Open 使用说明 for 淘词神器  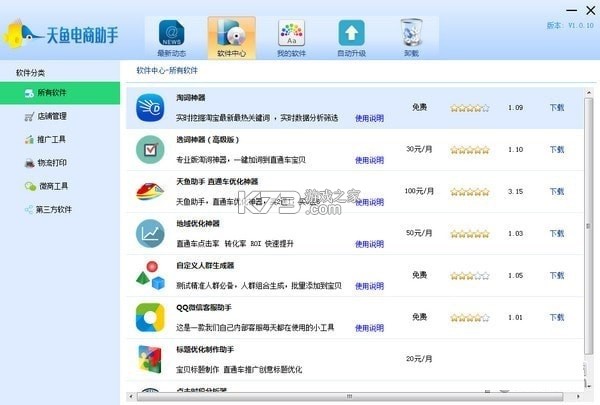click(369, 118)
